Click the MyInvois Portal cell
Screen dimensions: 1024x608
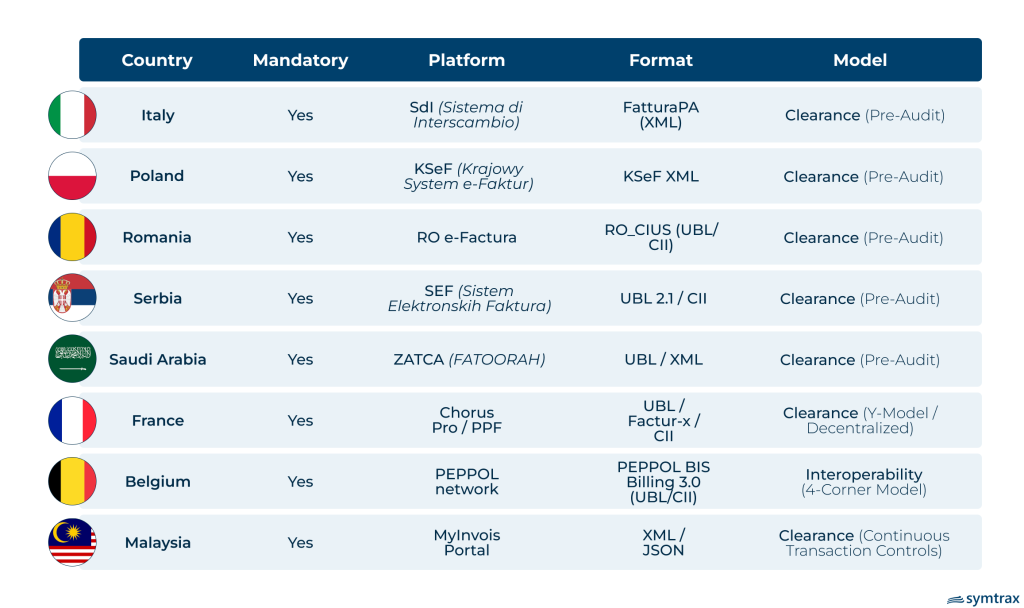(x=466, y=542)
